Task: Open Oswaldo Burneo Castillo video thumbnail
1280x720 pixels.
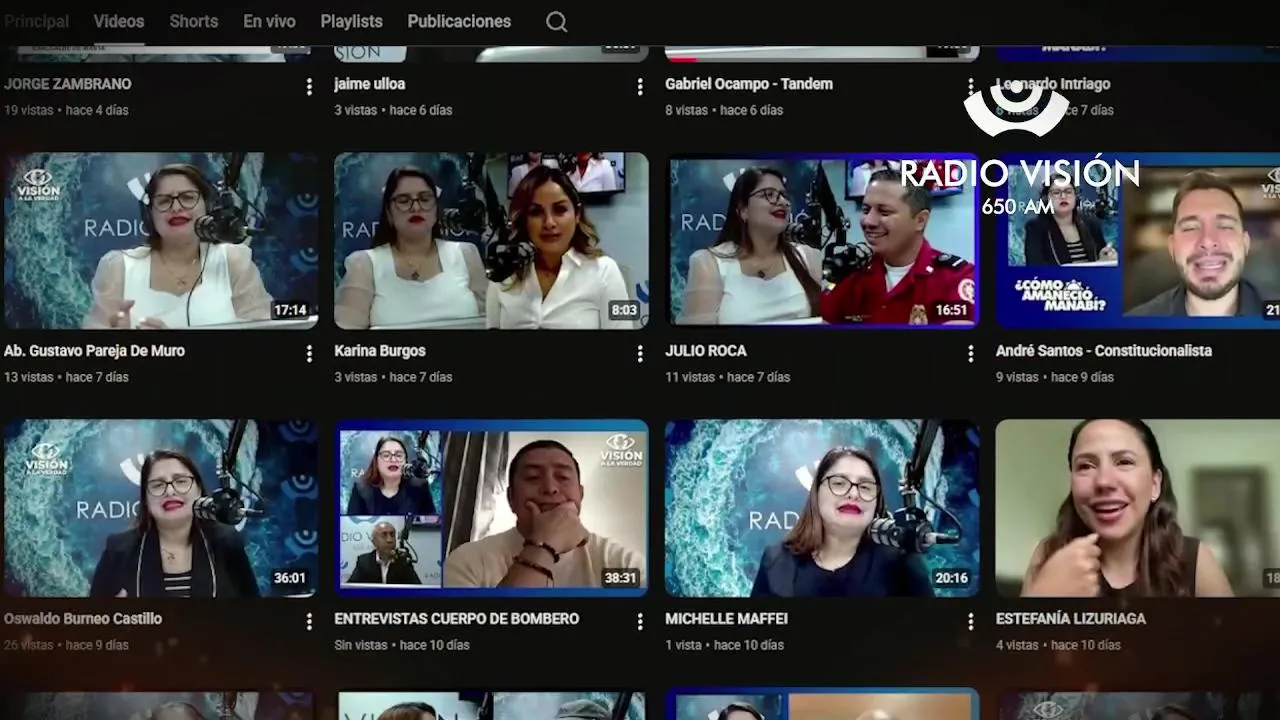Action: click(x=161, y=508)
